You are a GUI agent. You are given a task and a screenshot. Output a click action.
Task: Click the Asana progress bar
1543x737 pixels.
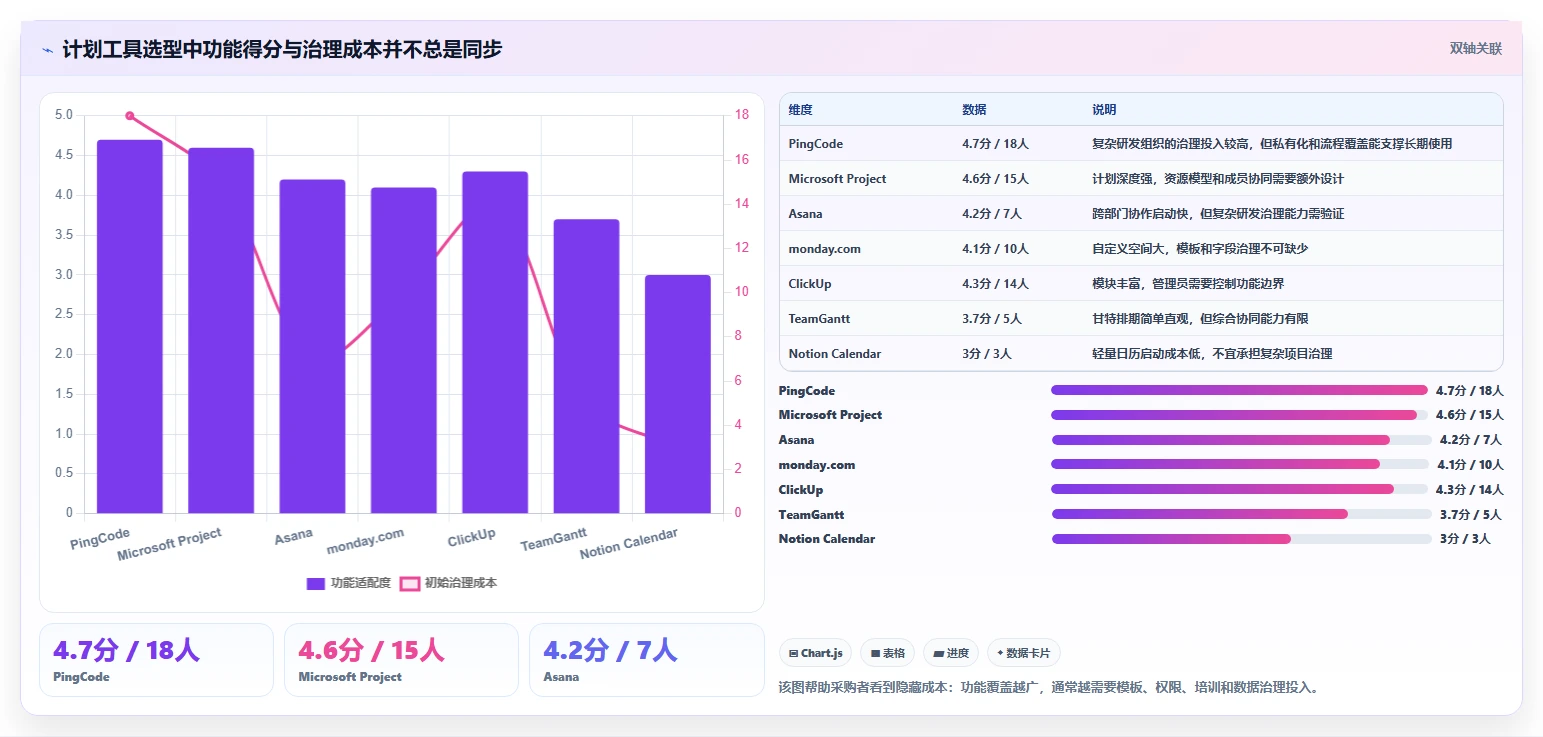click(x=1242, y=440)
